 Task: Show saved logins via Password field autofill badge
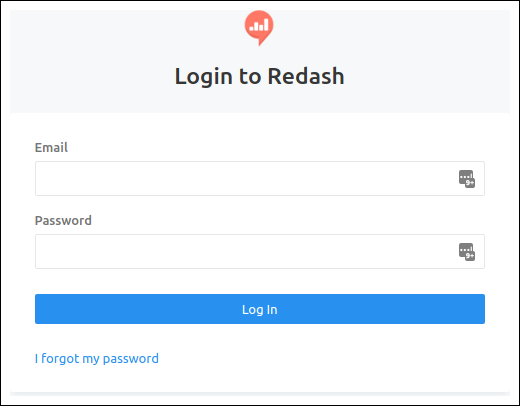tap(467, 252)
